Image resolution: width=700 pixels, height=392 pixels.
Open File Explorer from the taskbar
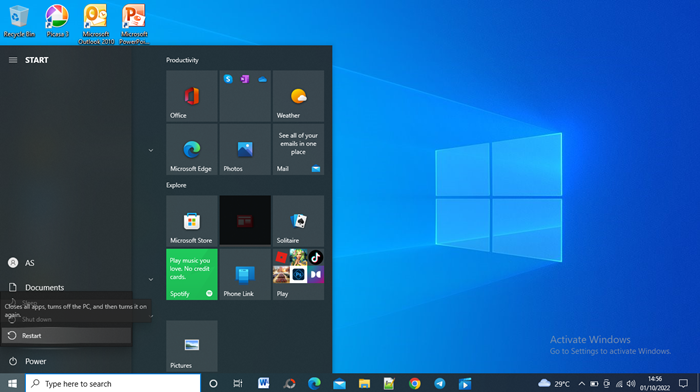tap(364, 383)
